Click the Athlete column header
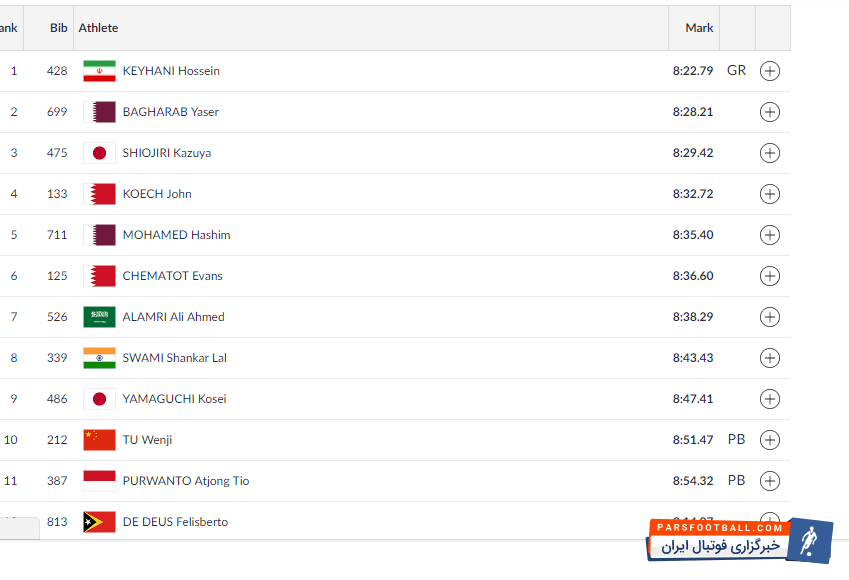The width and height of the screenshot is (849, 580). (99, 28)
